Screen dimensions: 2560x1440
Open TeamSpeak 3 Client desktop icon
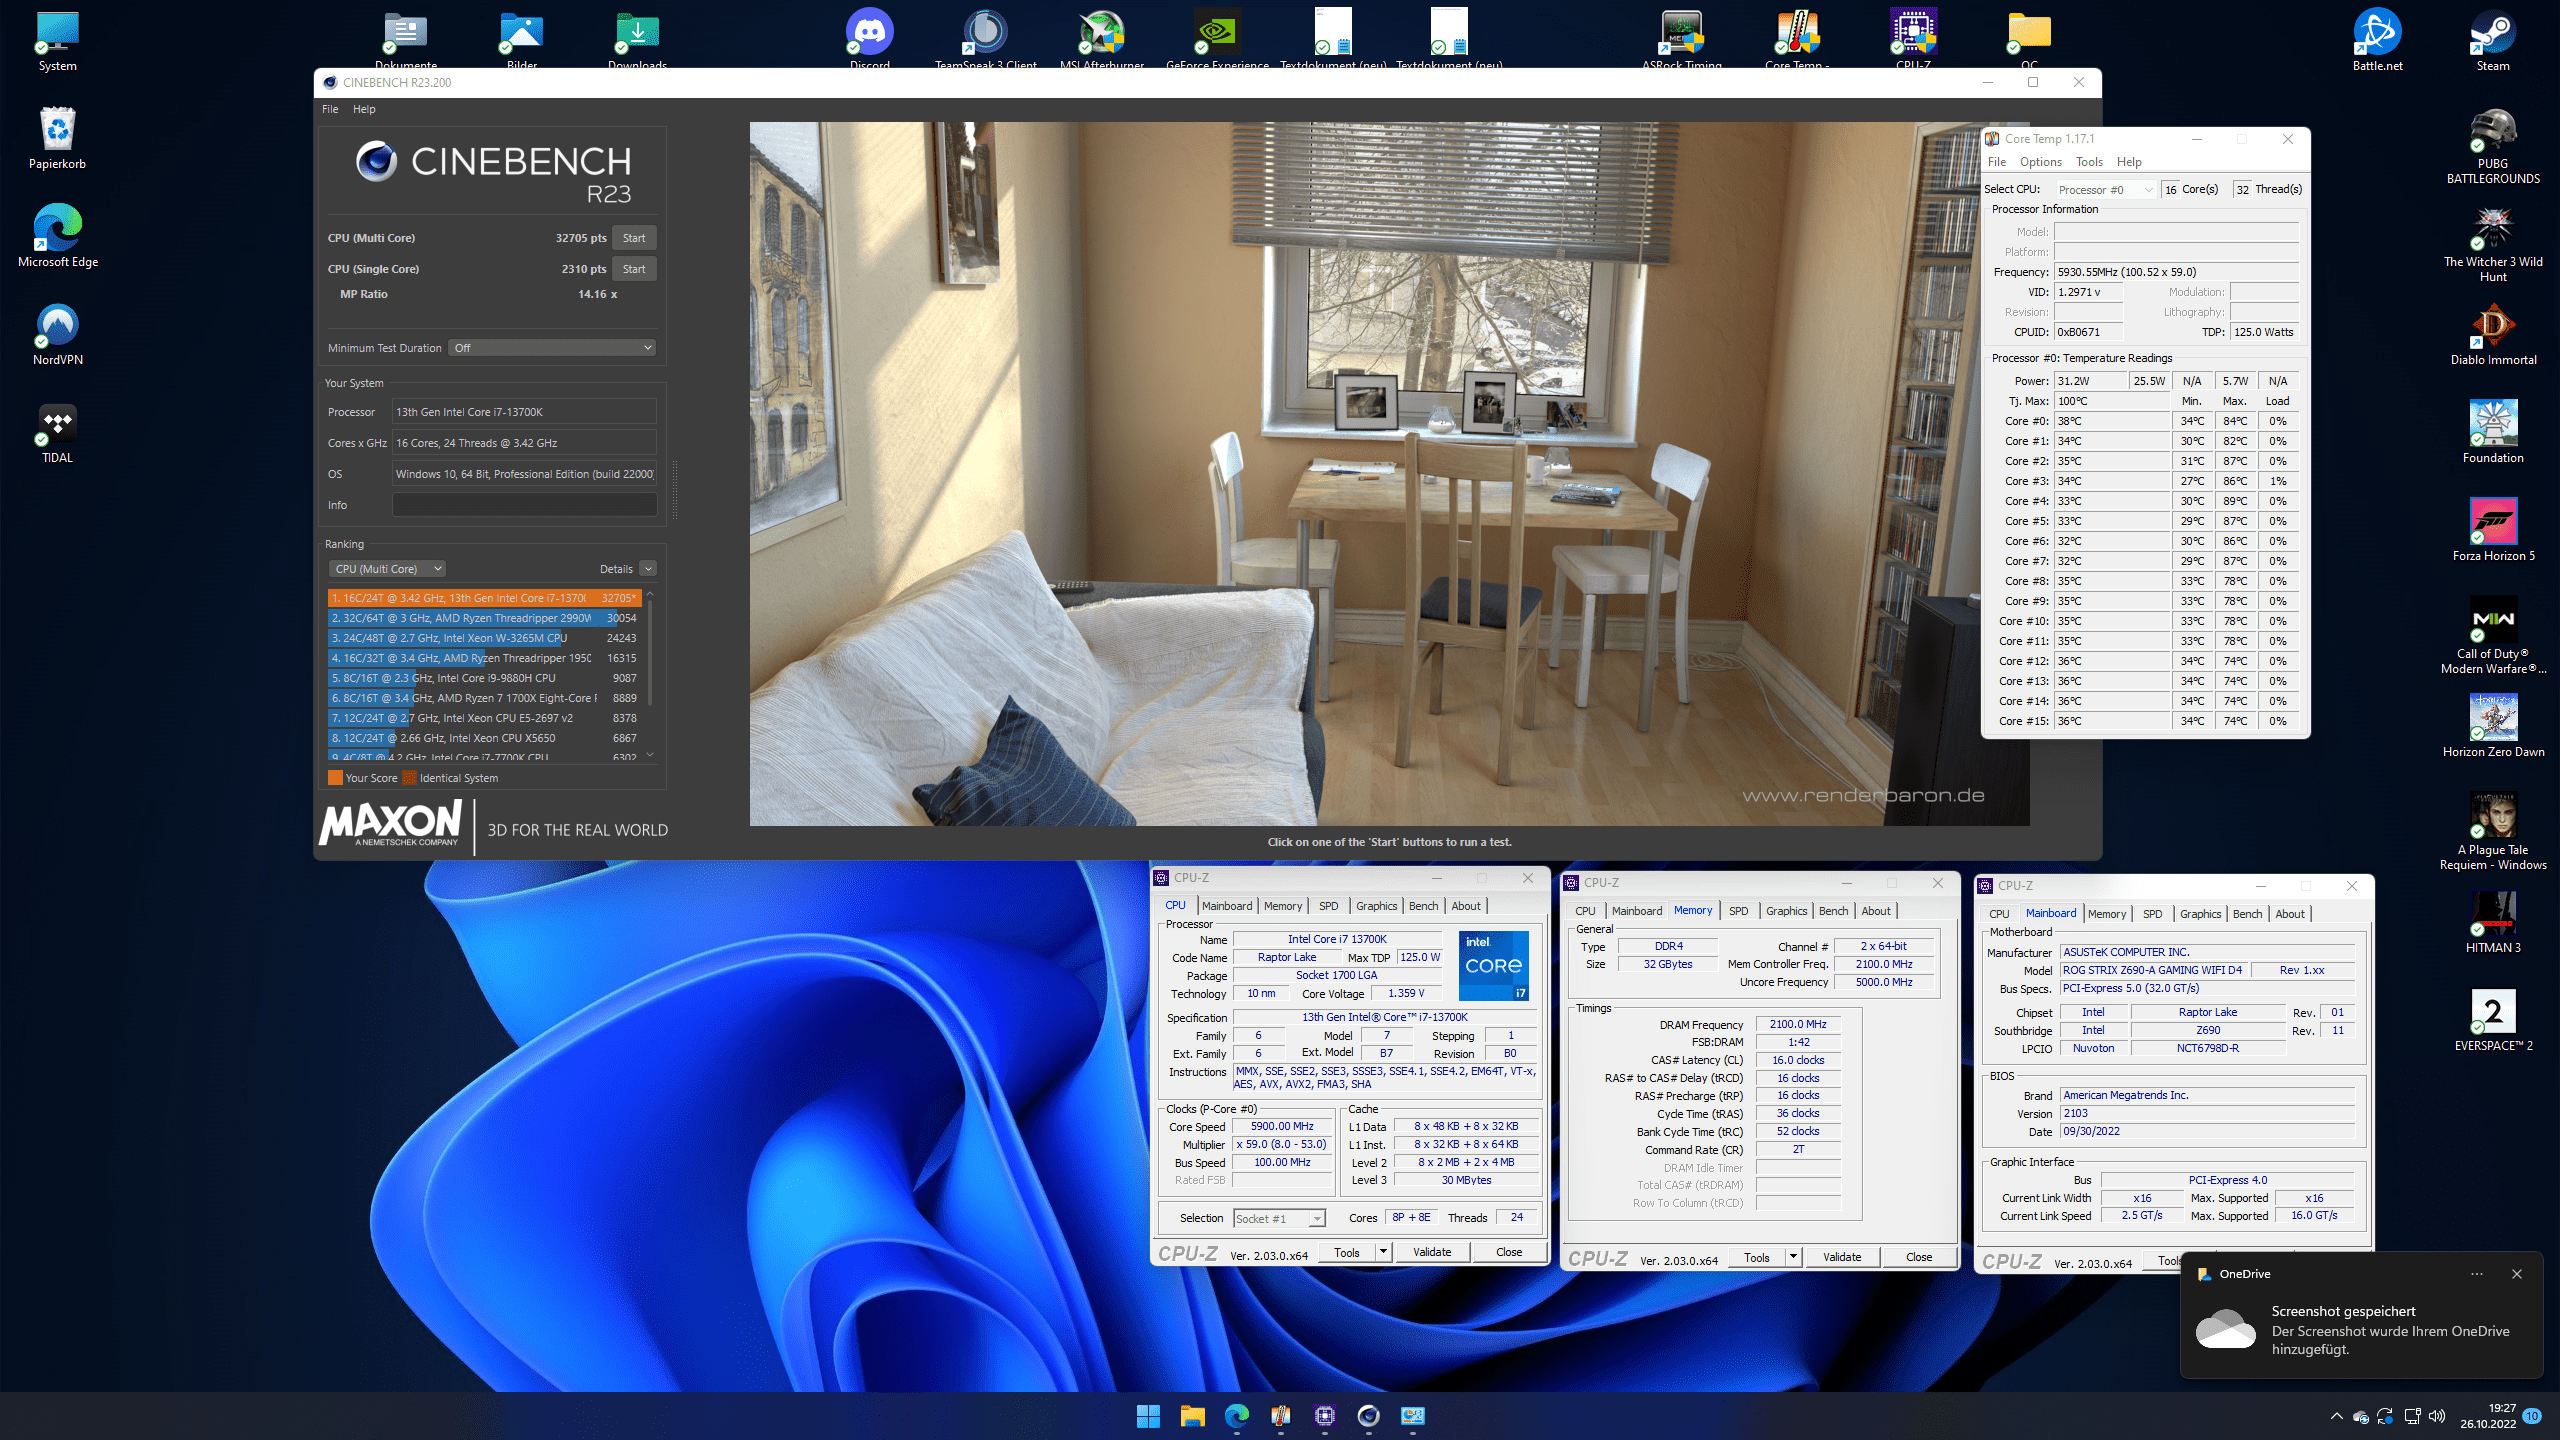985,38
